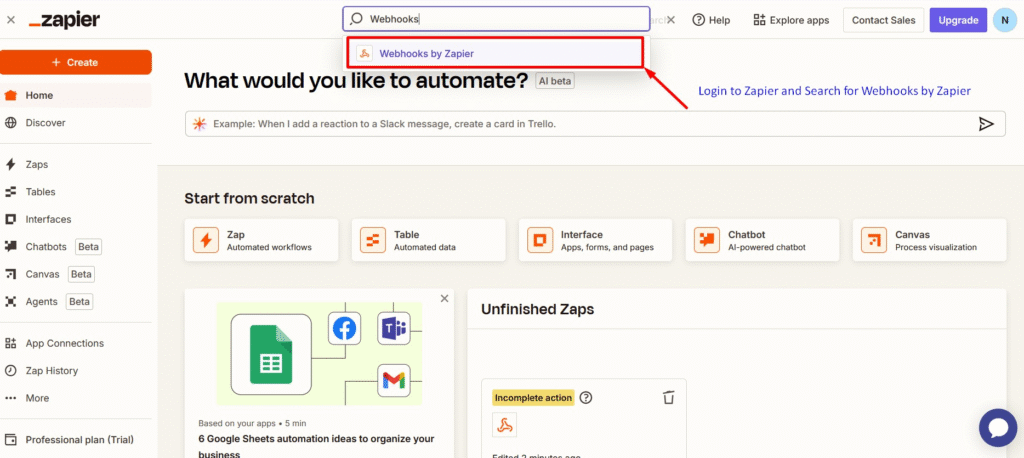Select the Agents sidebar icon
This screenshot has height=458, width=1024.
[10, 302]
